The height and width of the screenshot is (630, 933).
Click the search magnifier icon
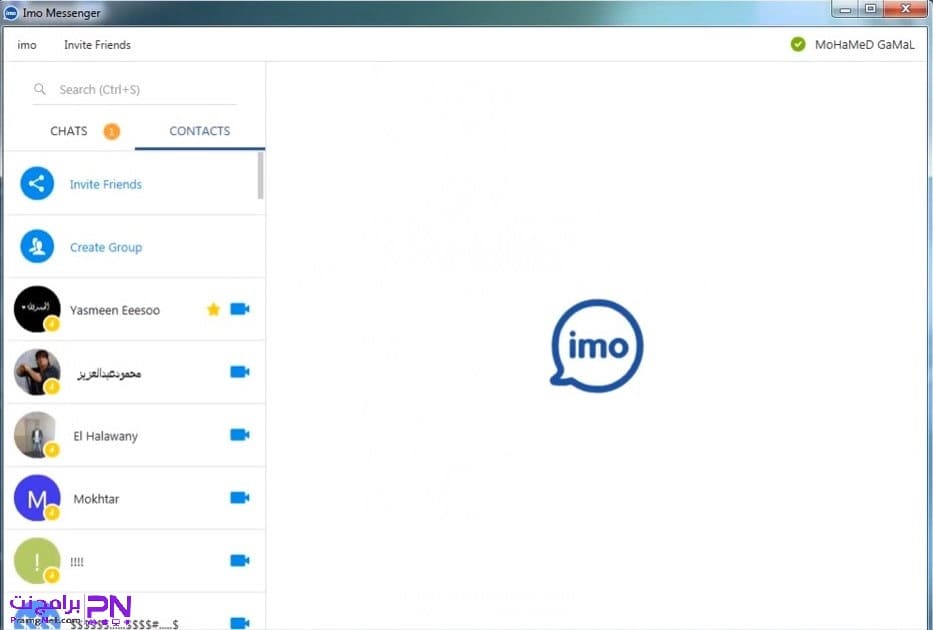tap(40, 89)
